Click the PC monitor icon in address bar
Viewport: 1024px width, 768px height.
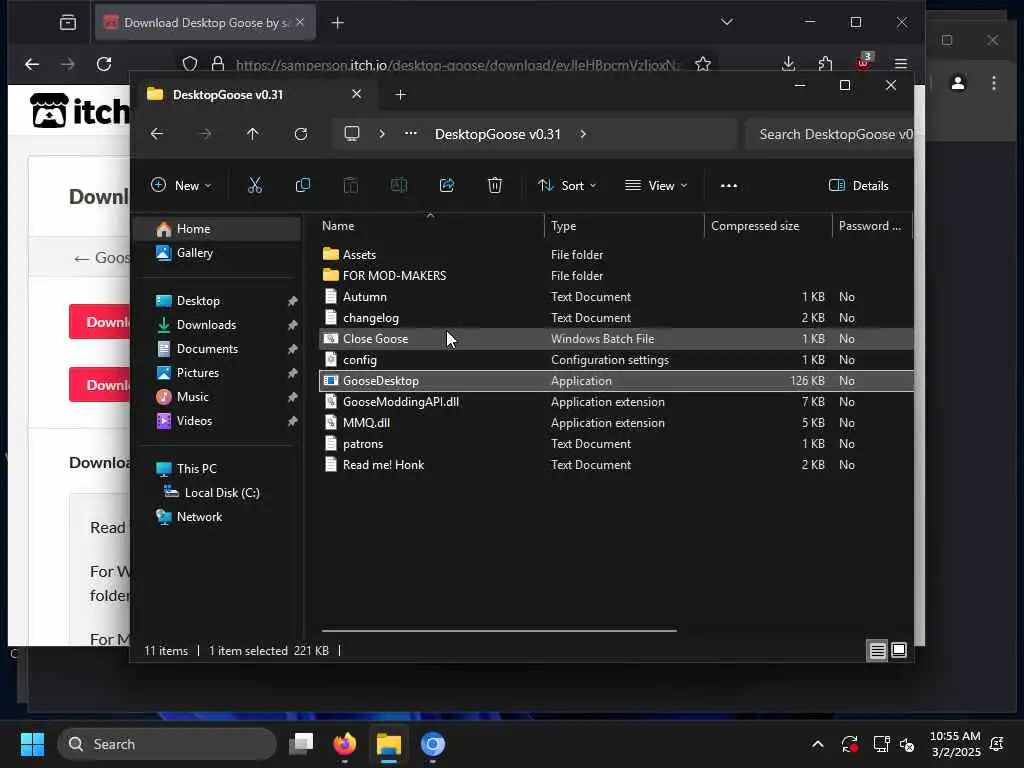coord(352,134)
